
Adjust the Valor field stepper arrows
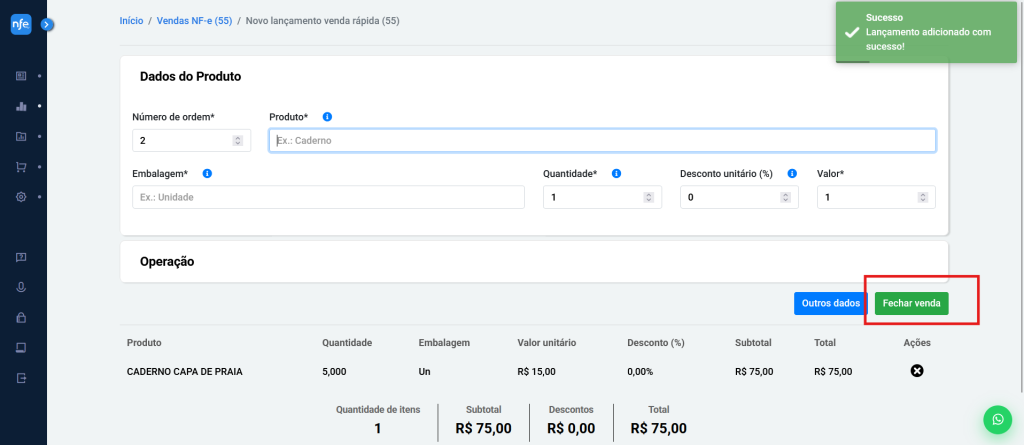point(922,197)
